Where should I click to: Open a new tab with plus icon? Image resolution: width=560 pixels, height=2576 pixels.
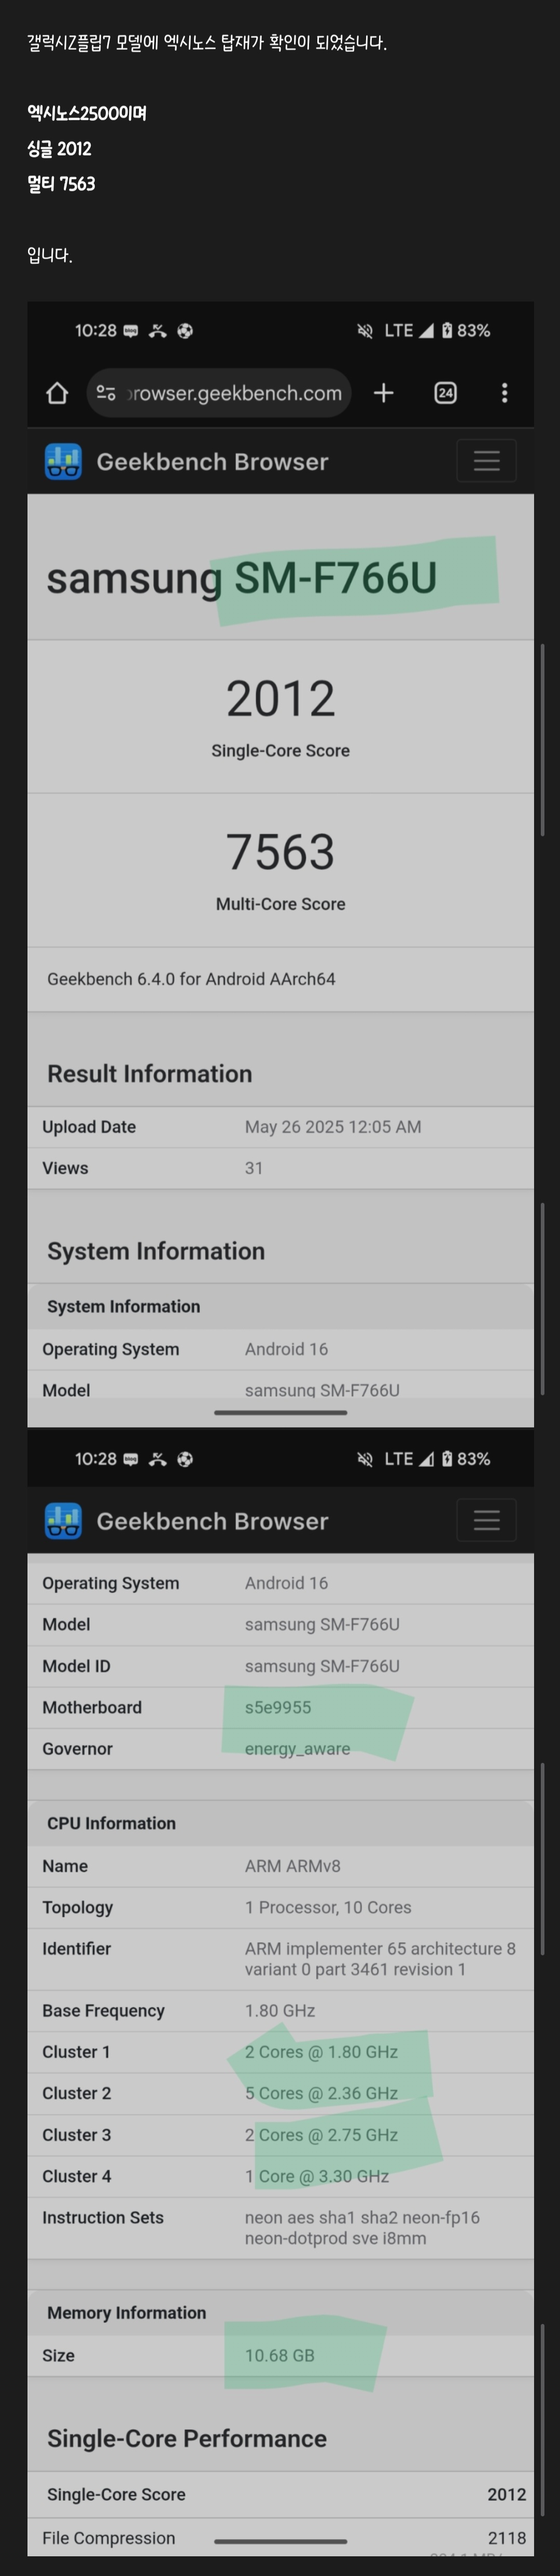(383, 393)
